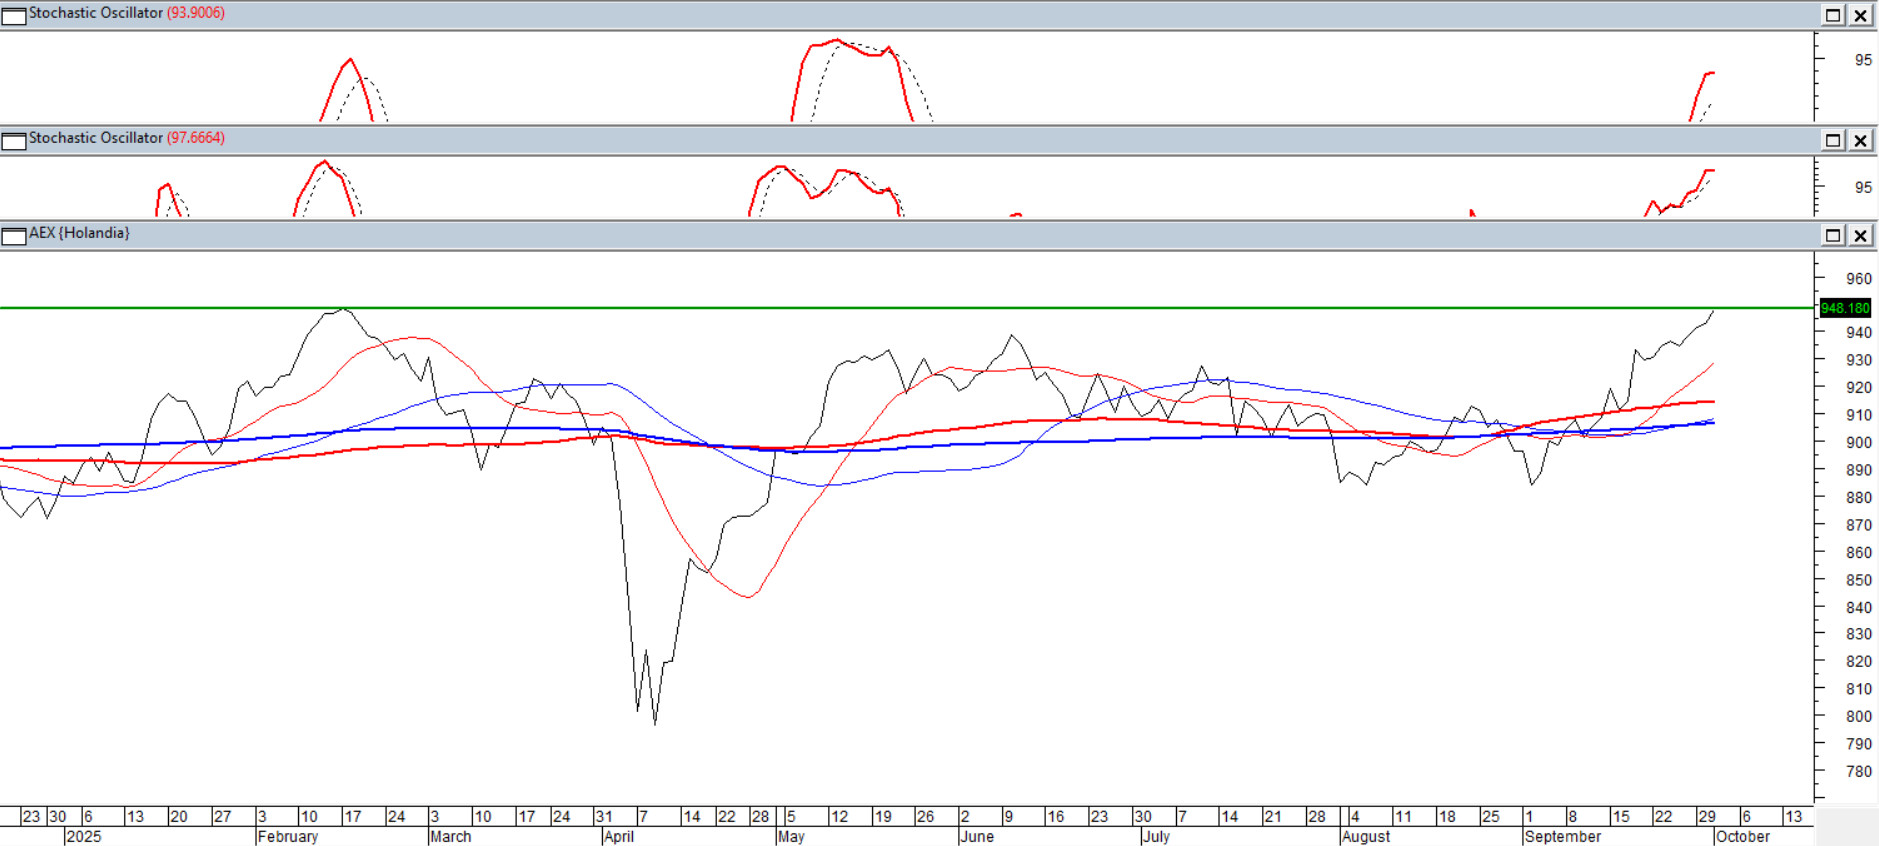1879x846 pixels.
Task: Maximize the Stochastic Oscillator (97.6664) panel
Action: coord(1833,140)
